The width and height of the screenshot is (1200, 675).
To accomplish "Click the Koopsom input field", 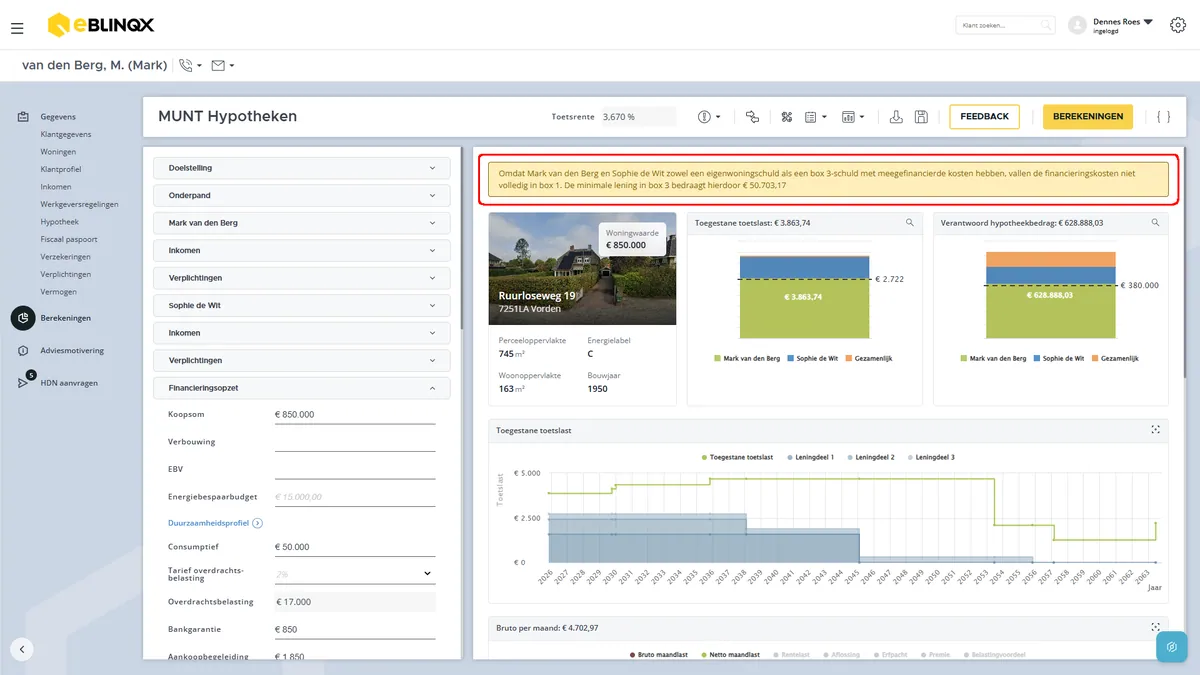I will [355, 414].
